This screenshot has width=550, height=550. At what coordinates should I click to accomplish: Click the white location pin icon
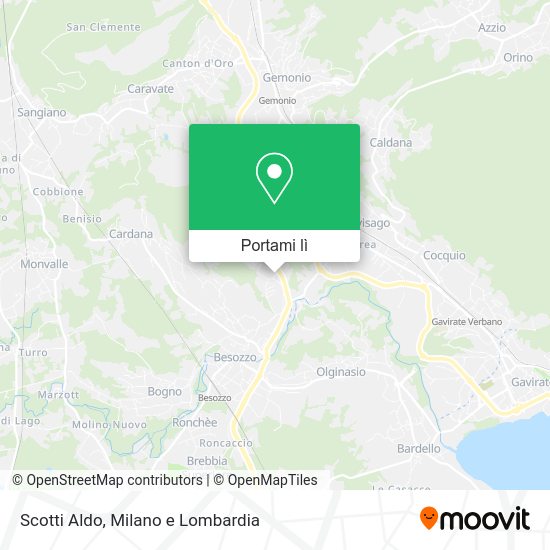(x=274, y=178)
